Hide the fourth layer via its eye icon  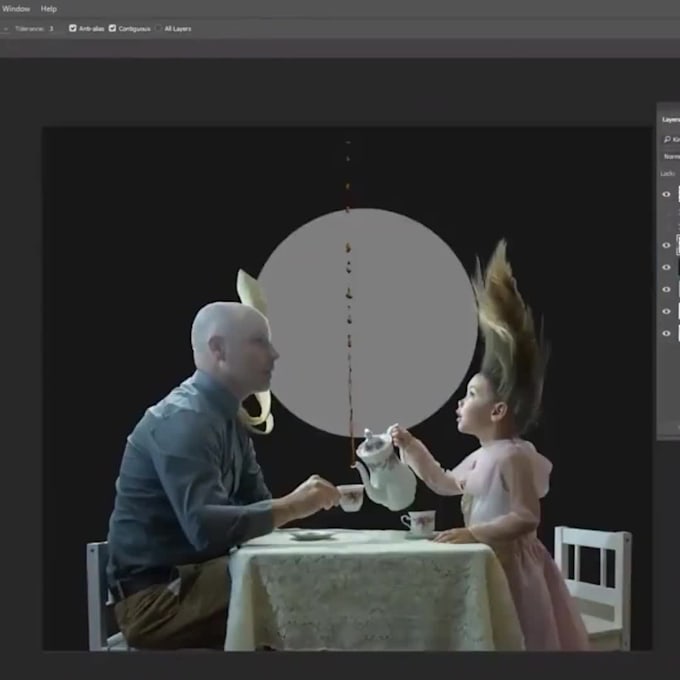[667, 290]
